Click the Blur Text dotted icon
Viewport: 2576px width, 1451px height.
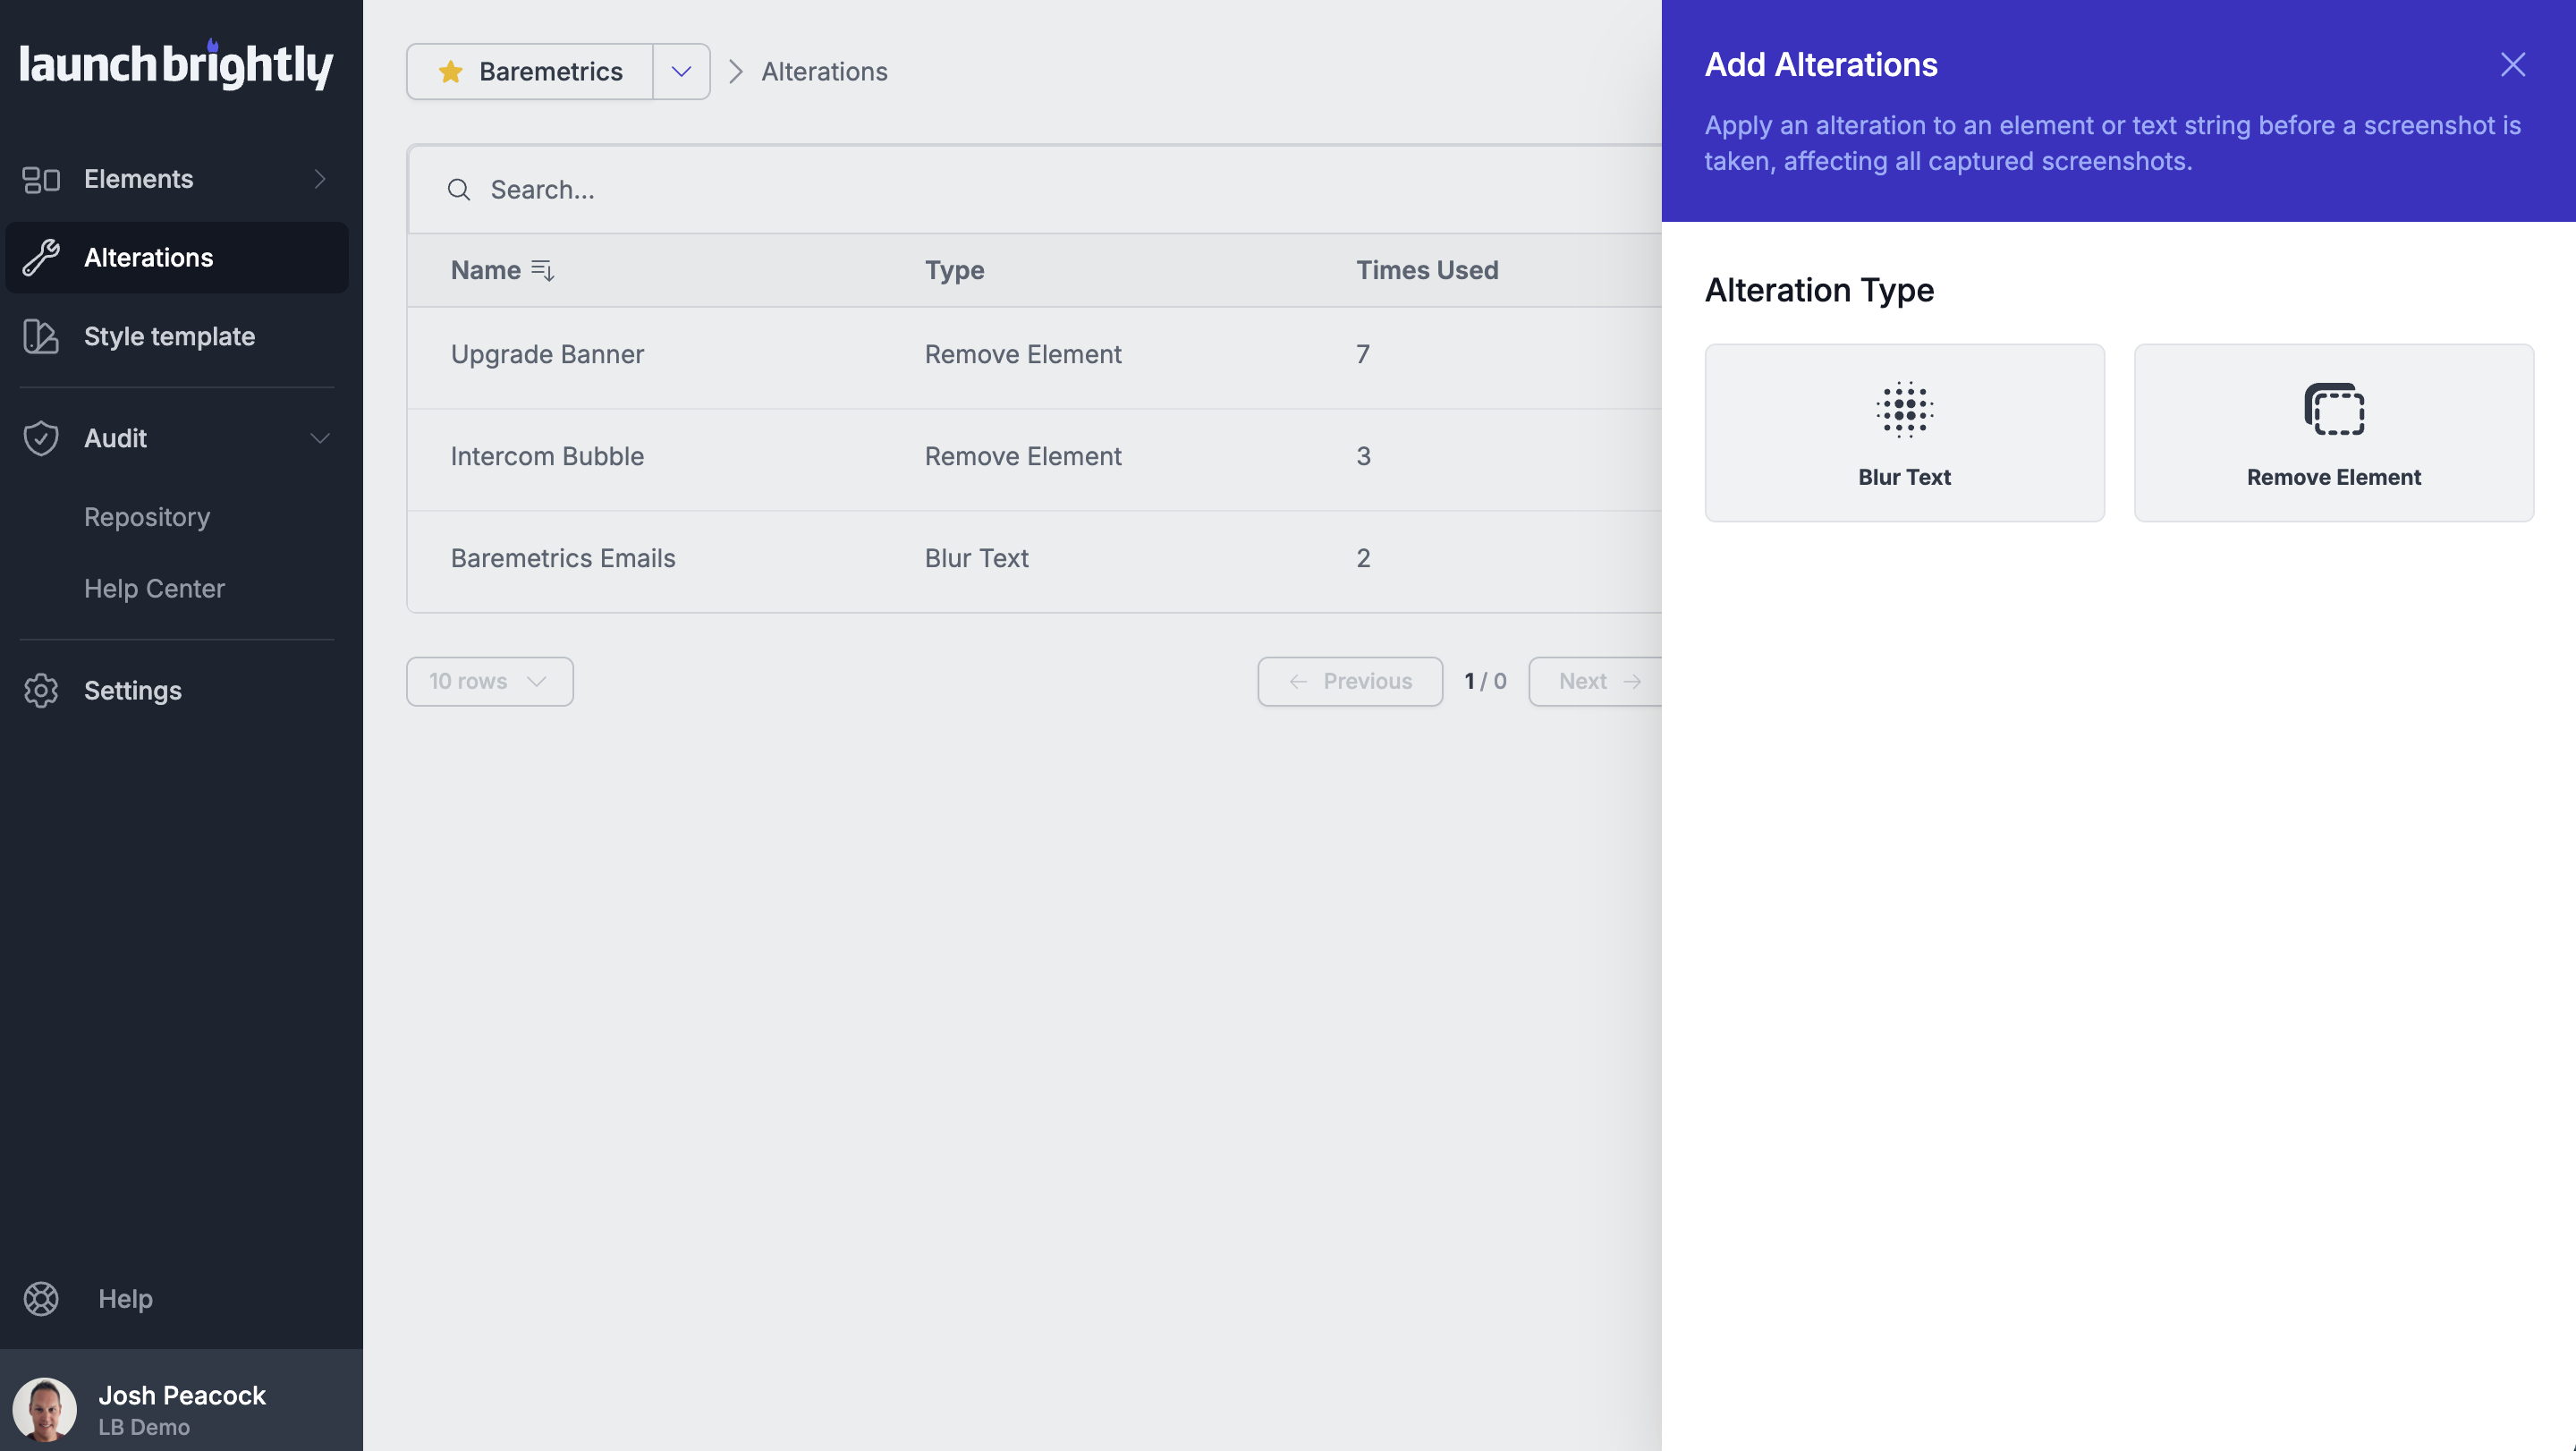(x=1904, y=409)
